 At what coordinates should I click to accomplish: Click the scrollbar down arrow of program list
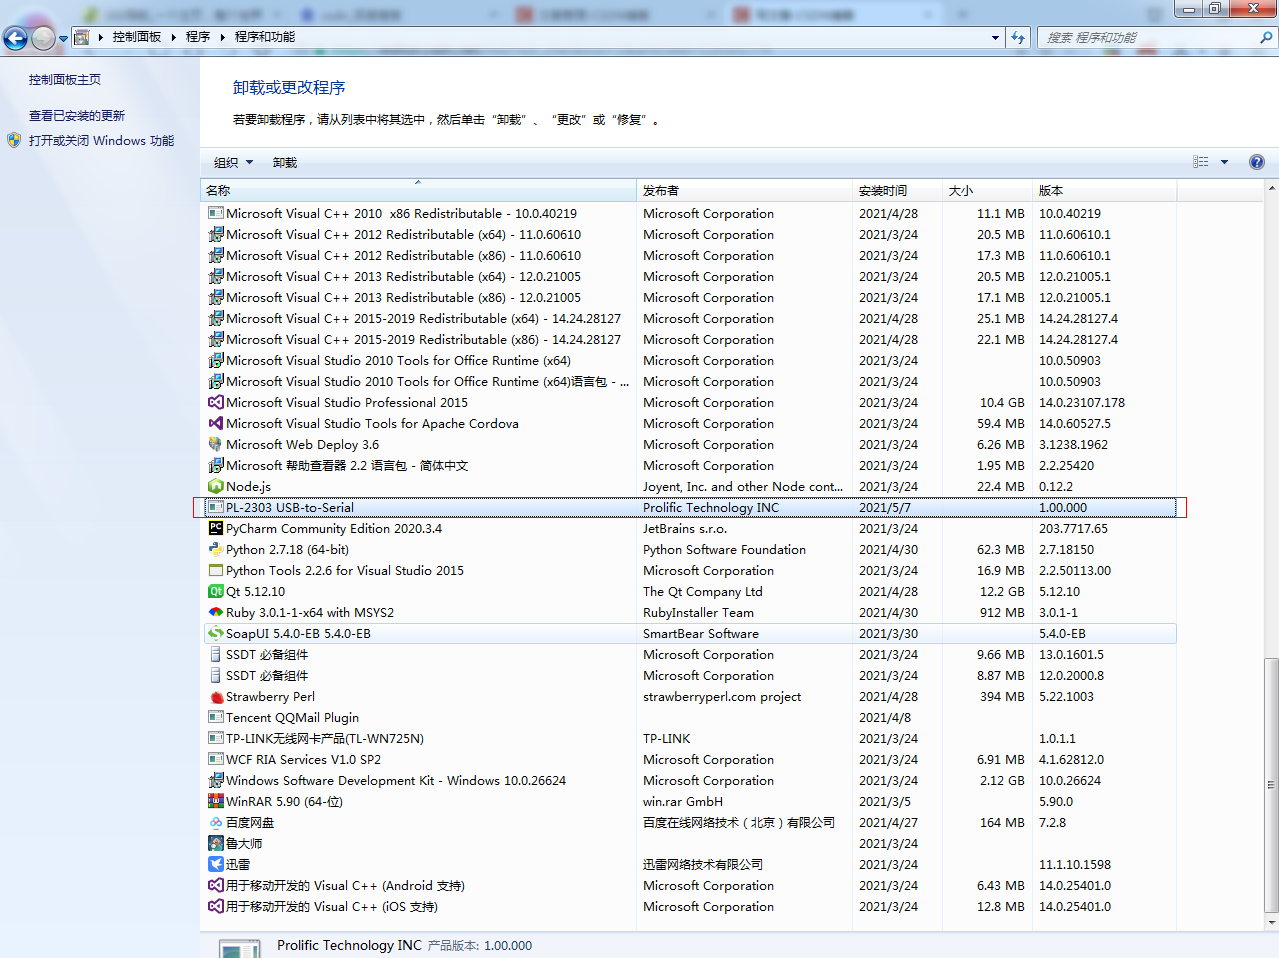tap(1271, 923)
